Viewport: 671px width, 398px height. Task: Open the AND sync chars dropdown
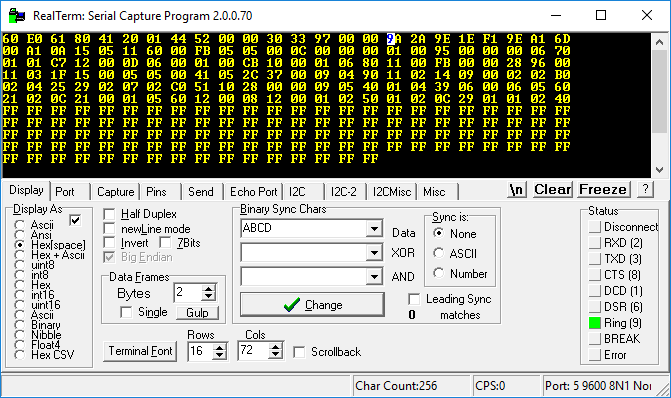pos(374,276)
